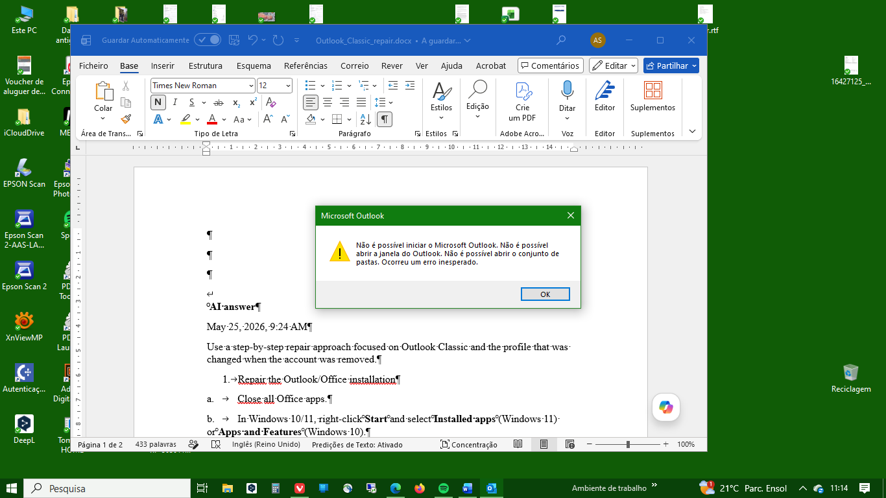Switch to Read Mode view icon
Viewport: 886px width, 498px height.
tap(518, 444)
